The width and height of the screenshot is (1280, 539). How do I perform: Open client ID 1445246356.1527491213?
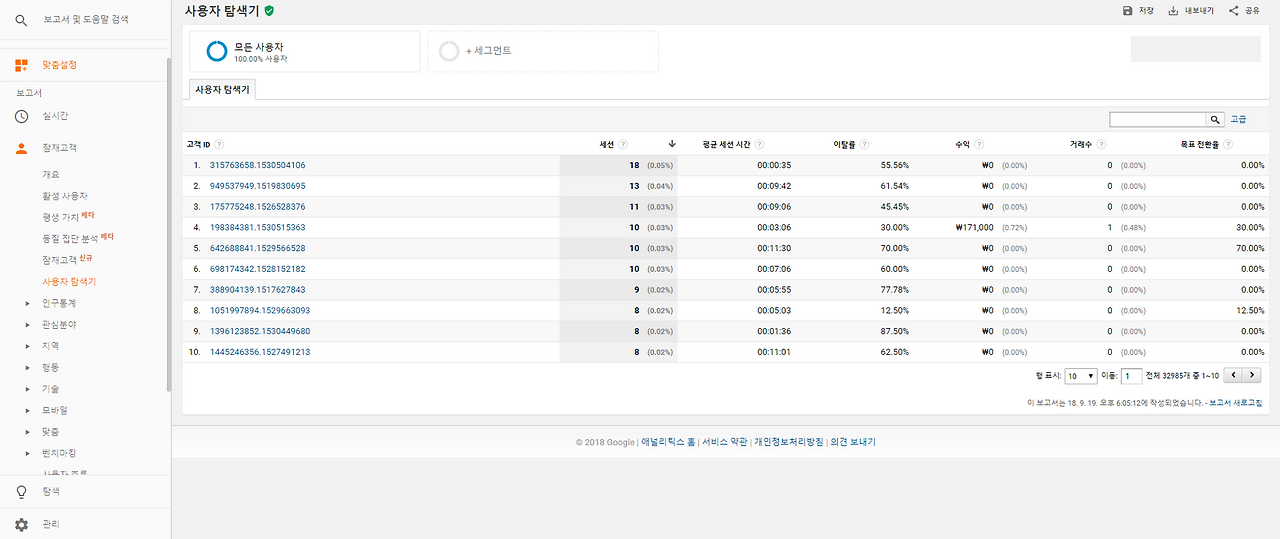260,352
